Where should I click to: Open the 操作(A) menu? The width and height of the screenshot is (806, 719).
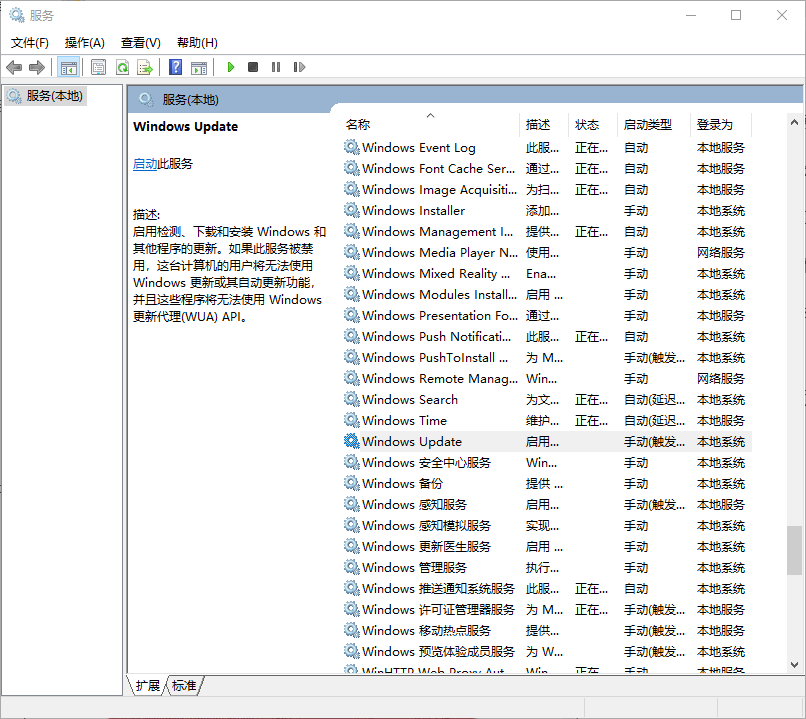click(85, 43)
